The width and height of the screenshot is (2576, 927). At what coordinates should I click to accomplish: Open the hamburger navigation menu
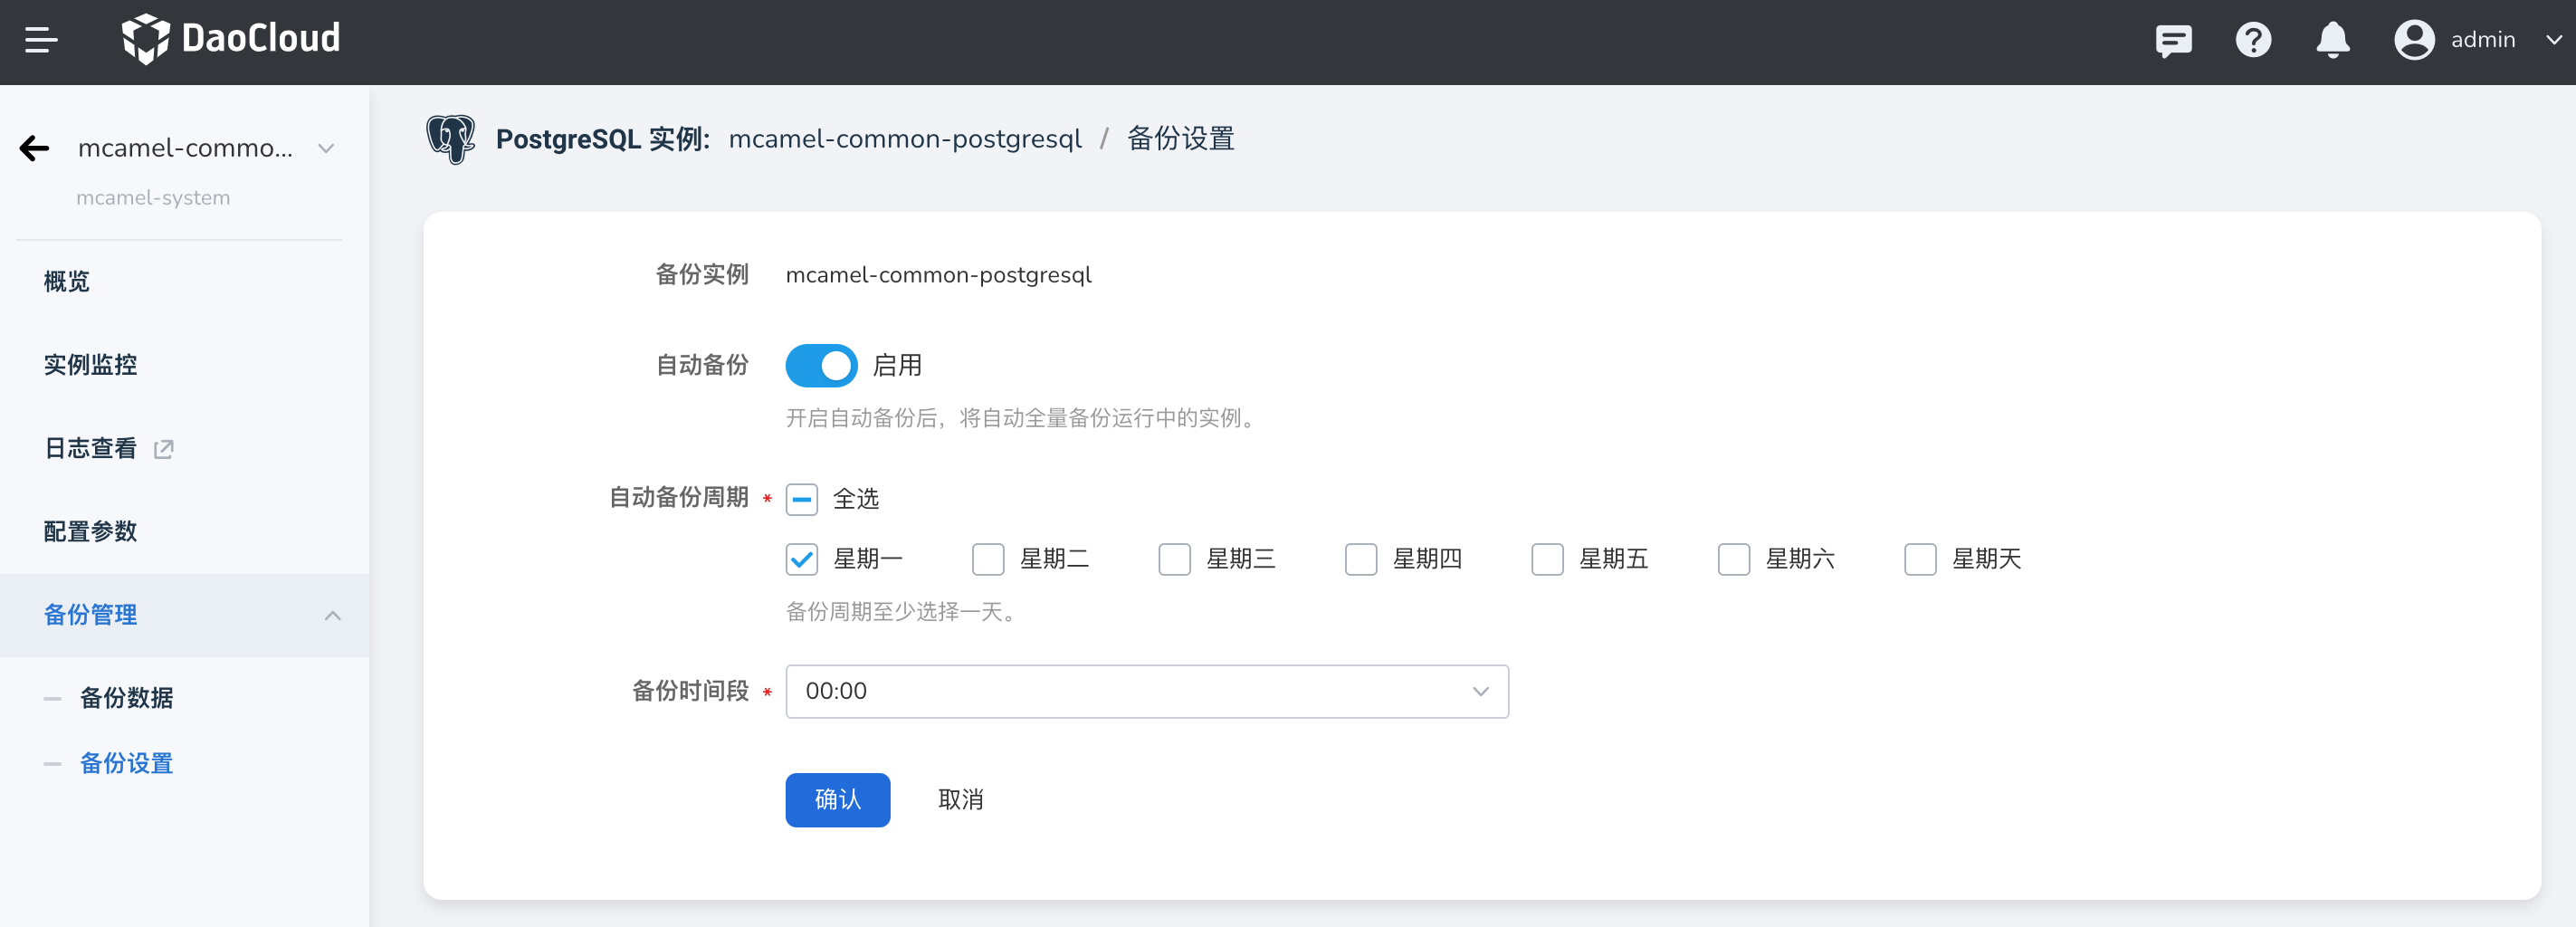click(41, 40)
